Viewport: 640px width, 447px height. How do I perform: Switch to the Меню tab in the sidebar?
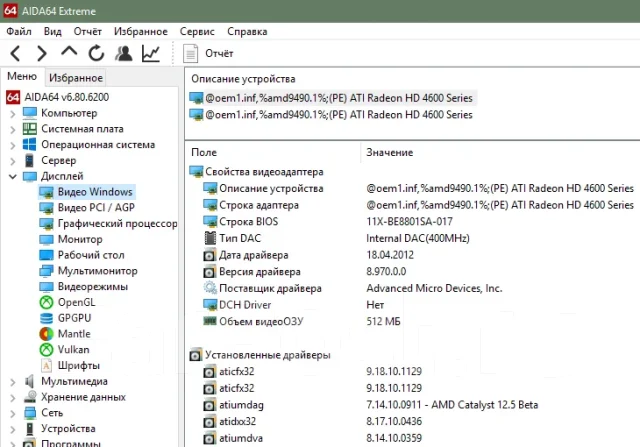point(22,76)
